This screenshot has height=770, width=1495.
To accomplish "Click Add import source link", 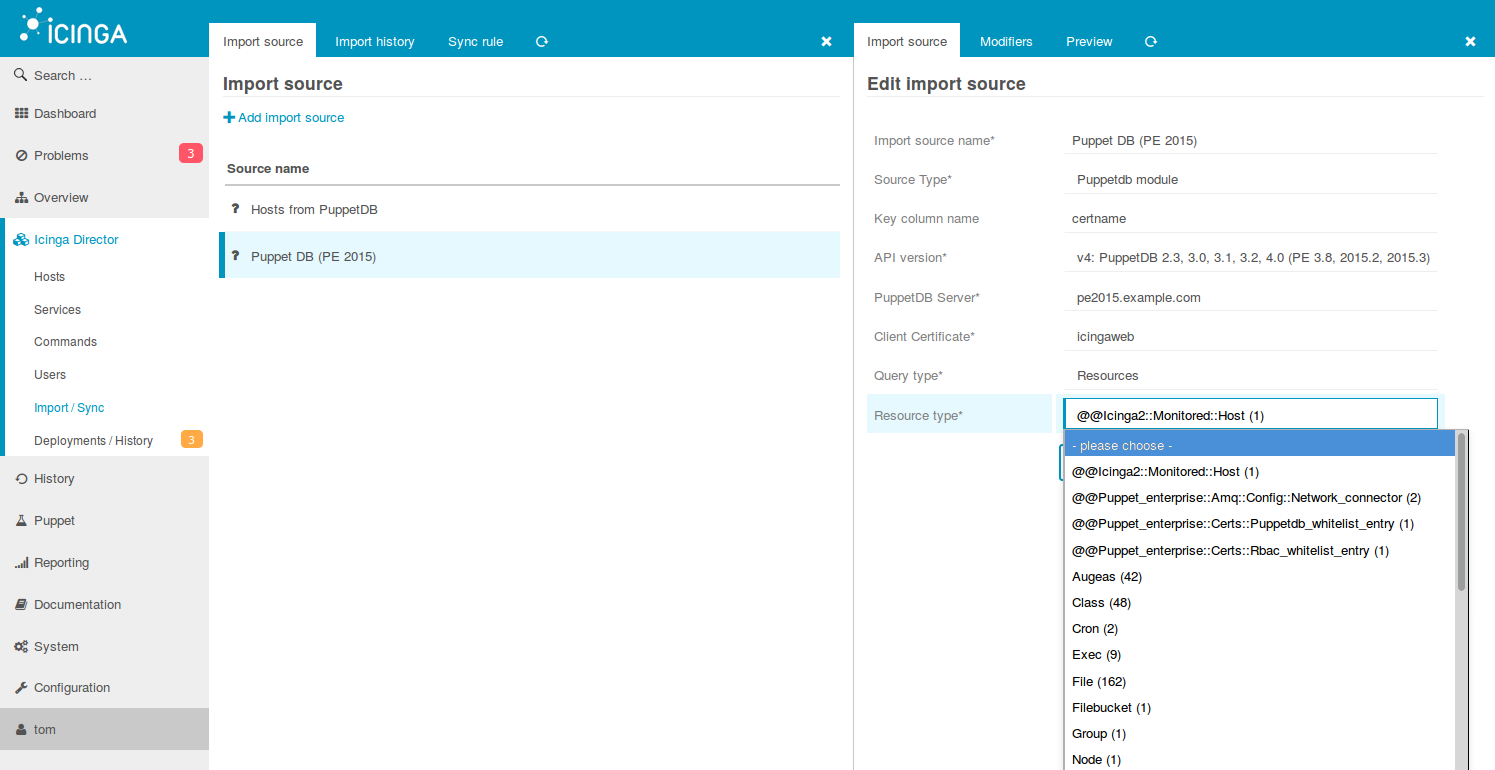I will [284, 117].
